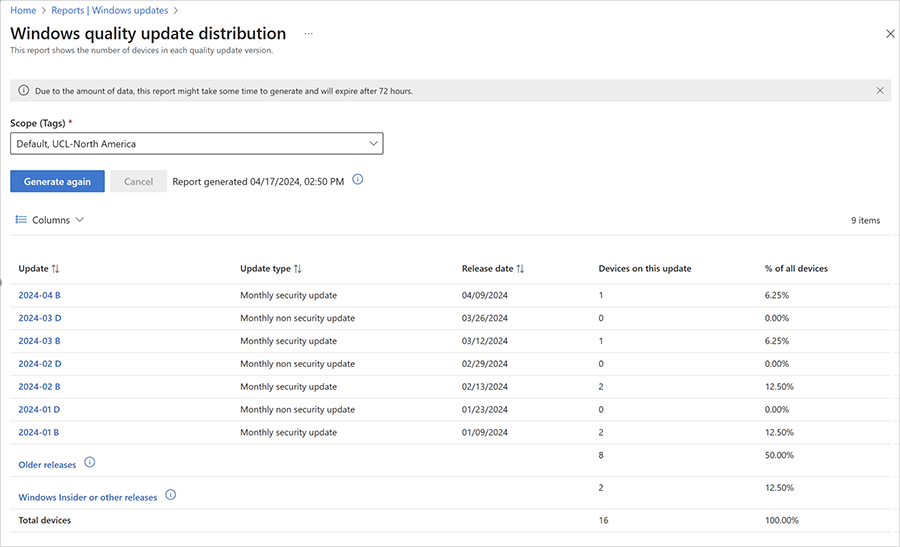Click the Columns list icon
Image resolution: width=900 pixels, height=547 pixels.
pos(21,219)
